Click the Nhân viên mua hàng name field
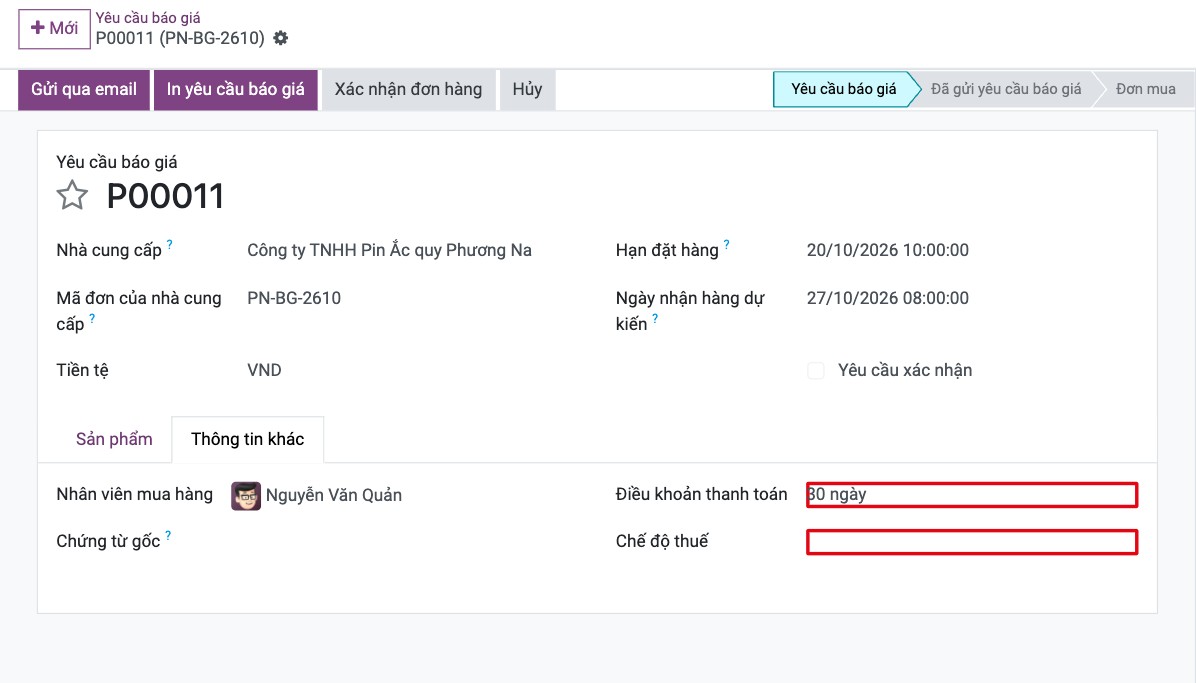This screenshot has height=683, width=1196. click(333, 495)
